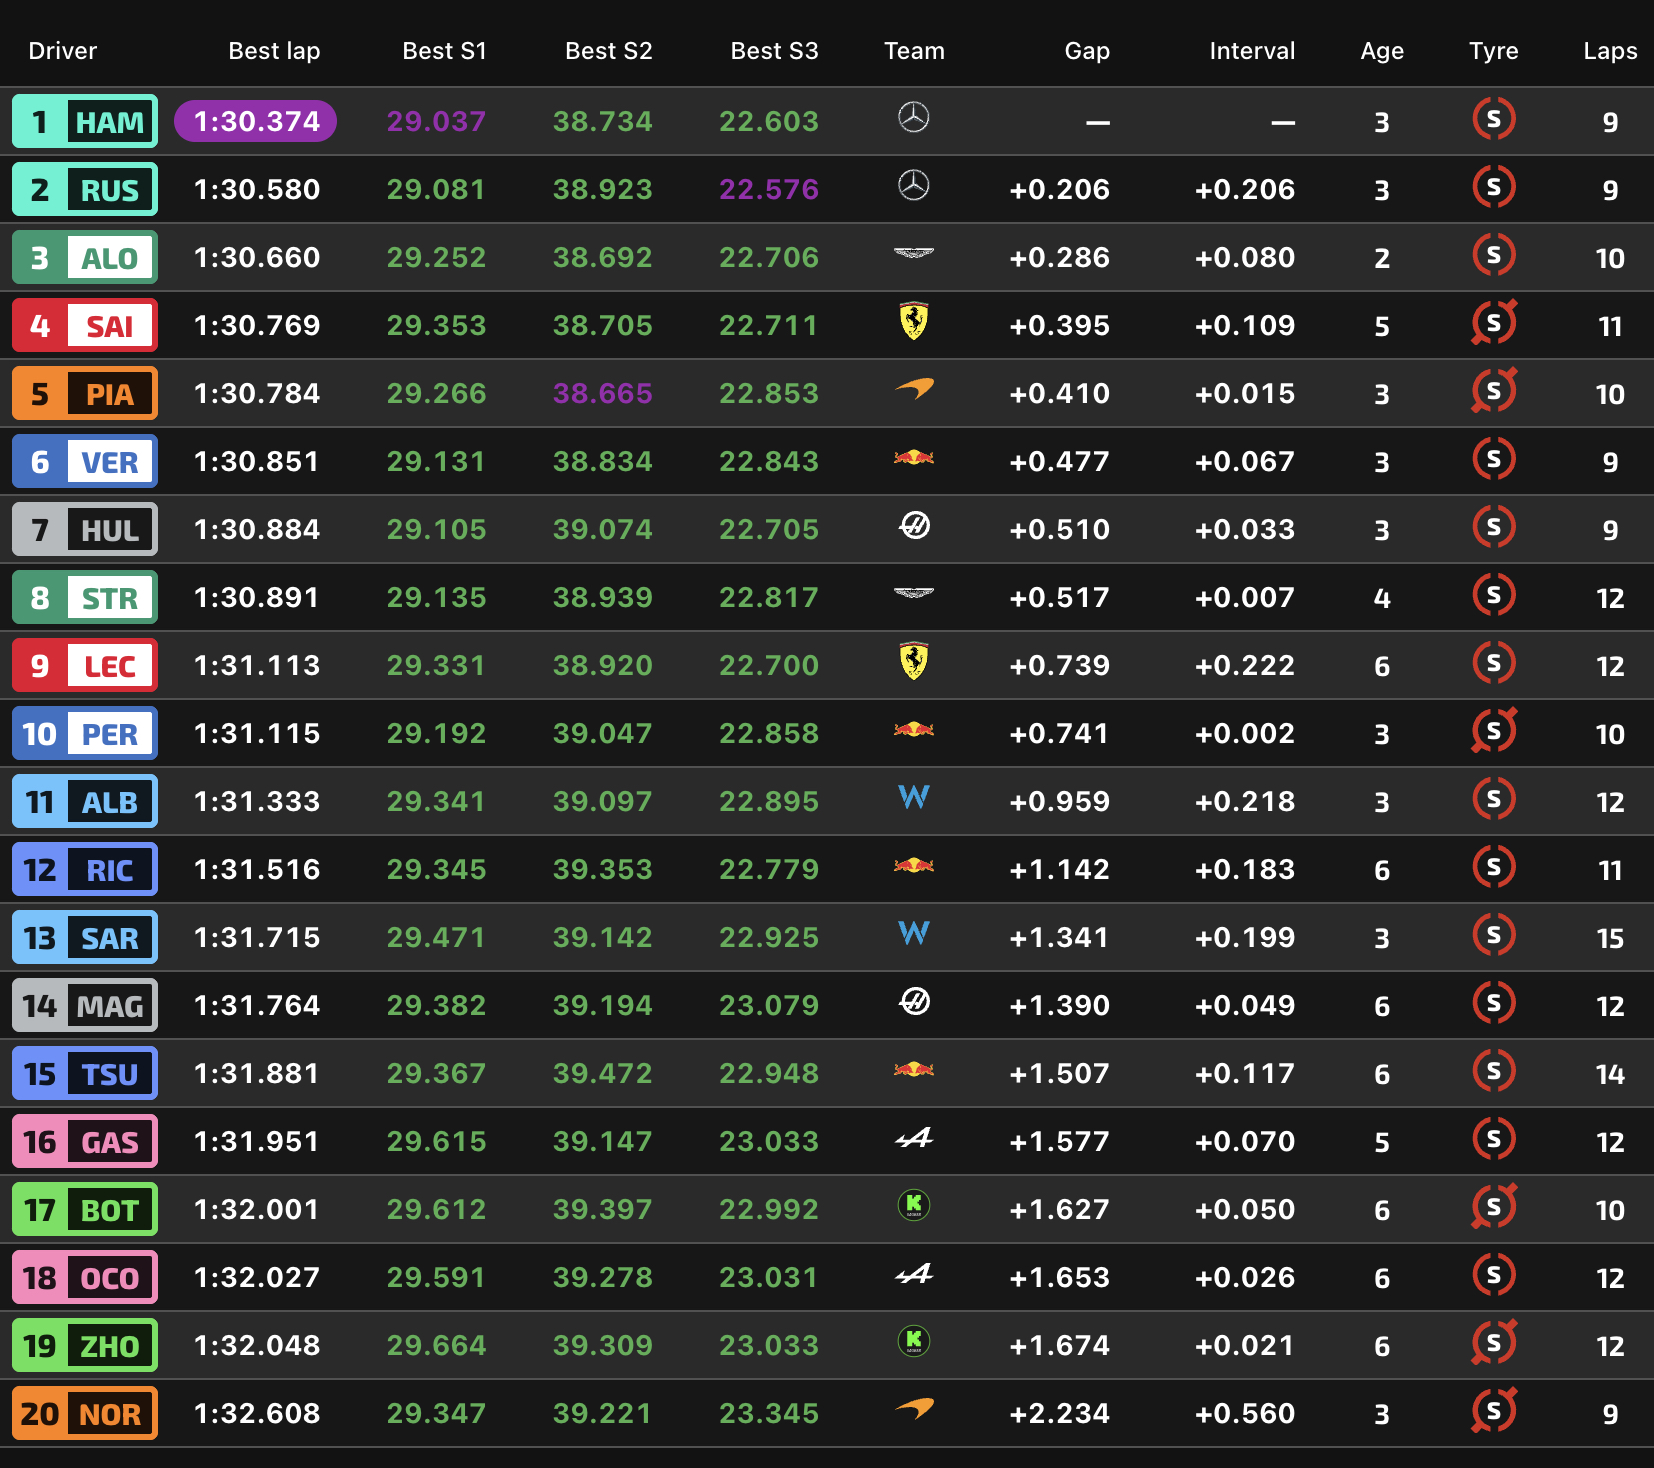
Task: Click the Aston Martin logo in Alonso's row
Action: click(913, 254)
